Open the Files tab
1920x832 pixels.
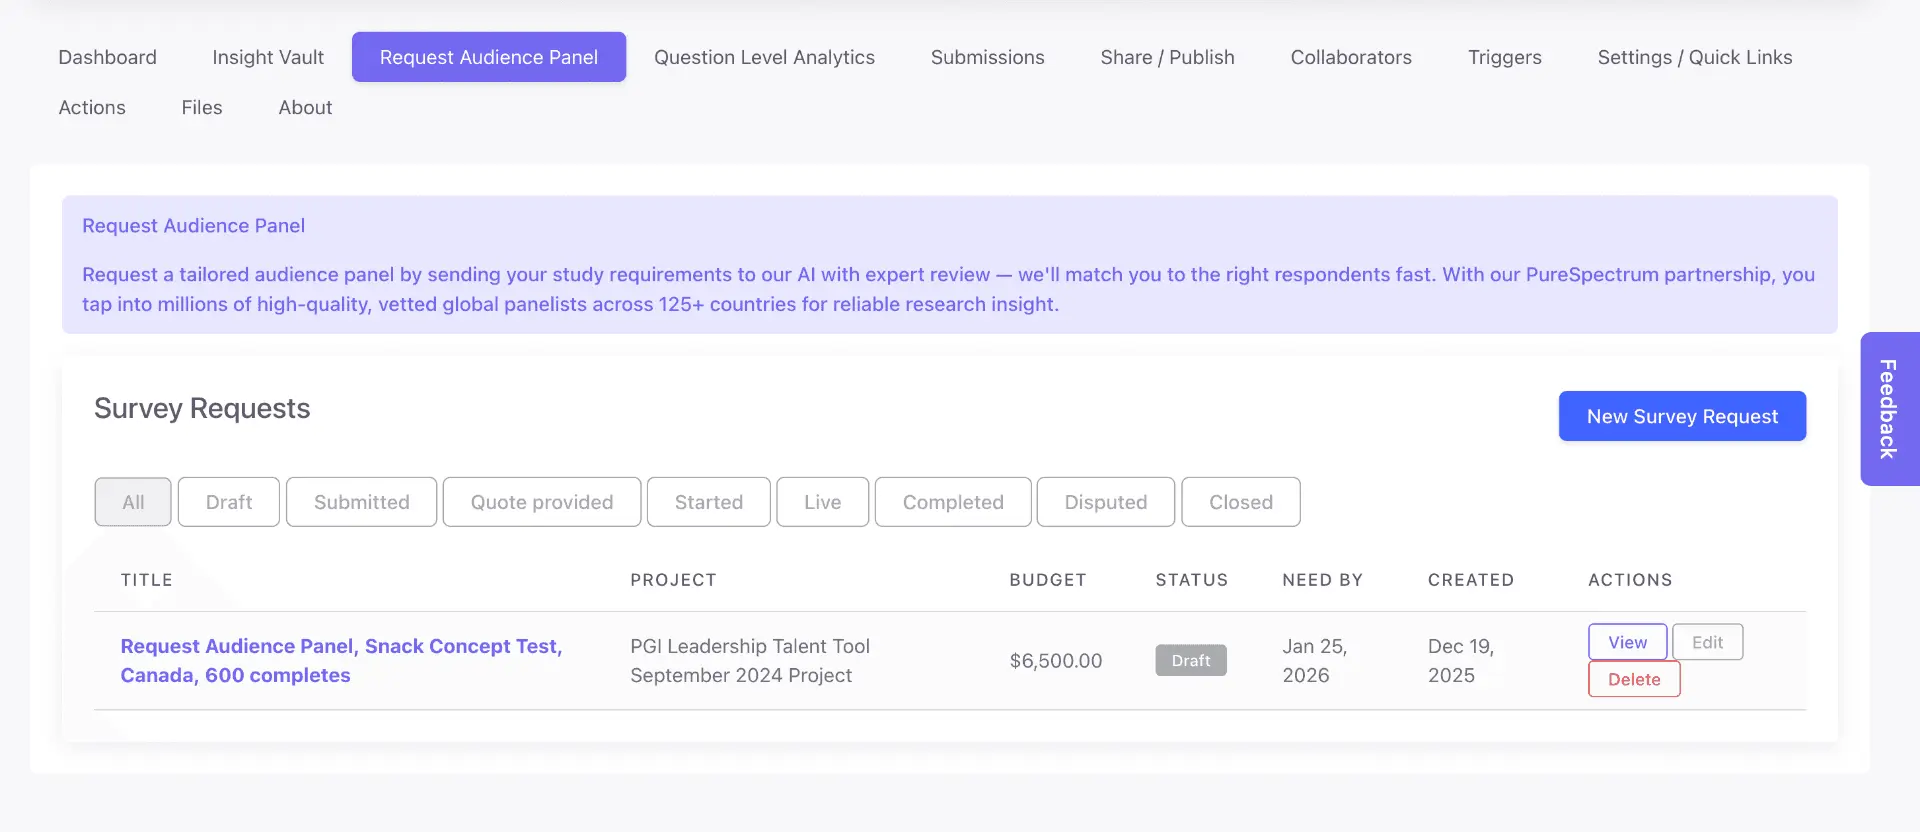click(x=202, y=107)
